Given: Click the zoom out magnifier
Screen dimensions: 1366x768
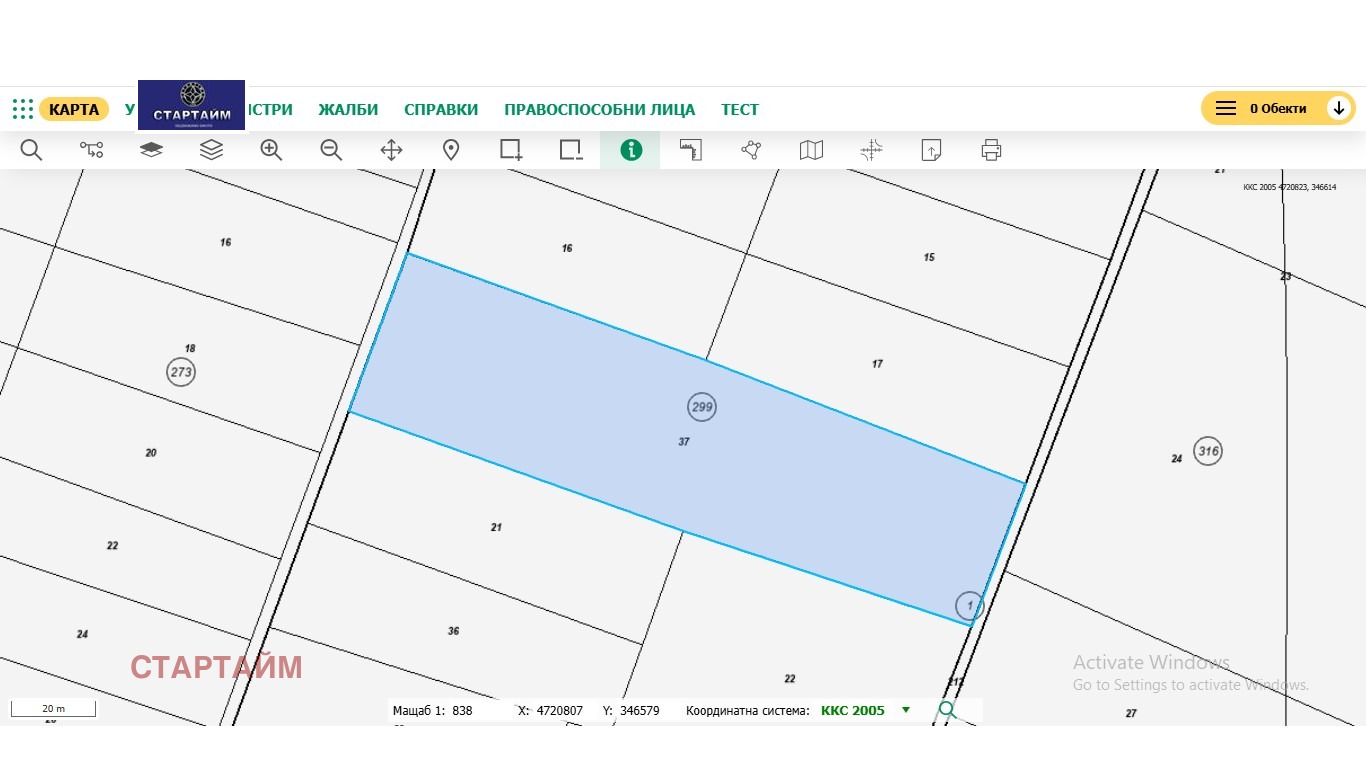Looking at the screenshot, I should point(331,150).
